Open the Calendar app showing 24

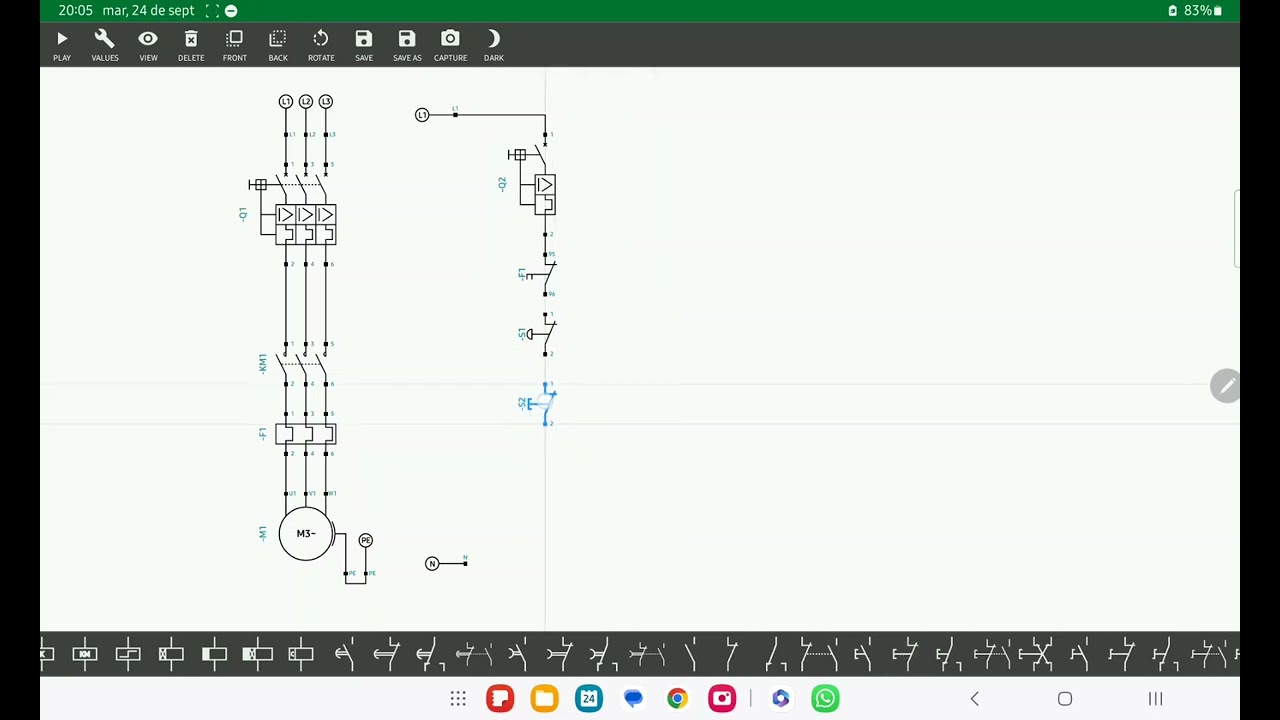pos(589,699)
